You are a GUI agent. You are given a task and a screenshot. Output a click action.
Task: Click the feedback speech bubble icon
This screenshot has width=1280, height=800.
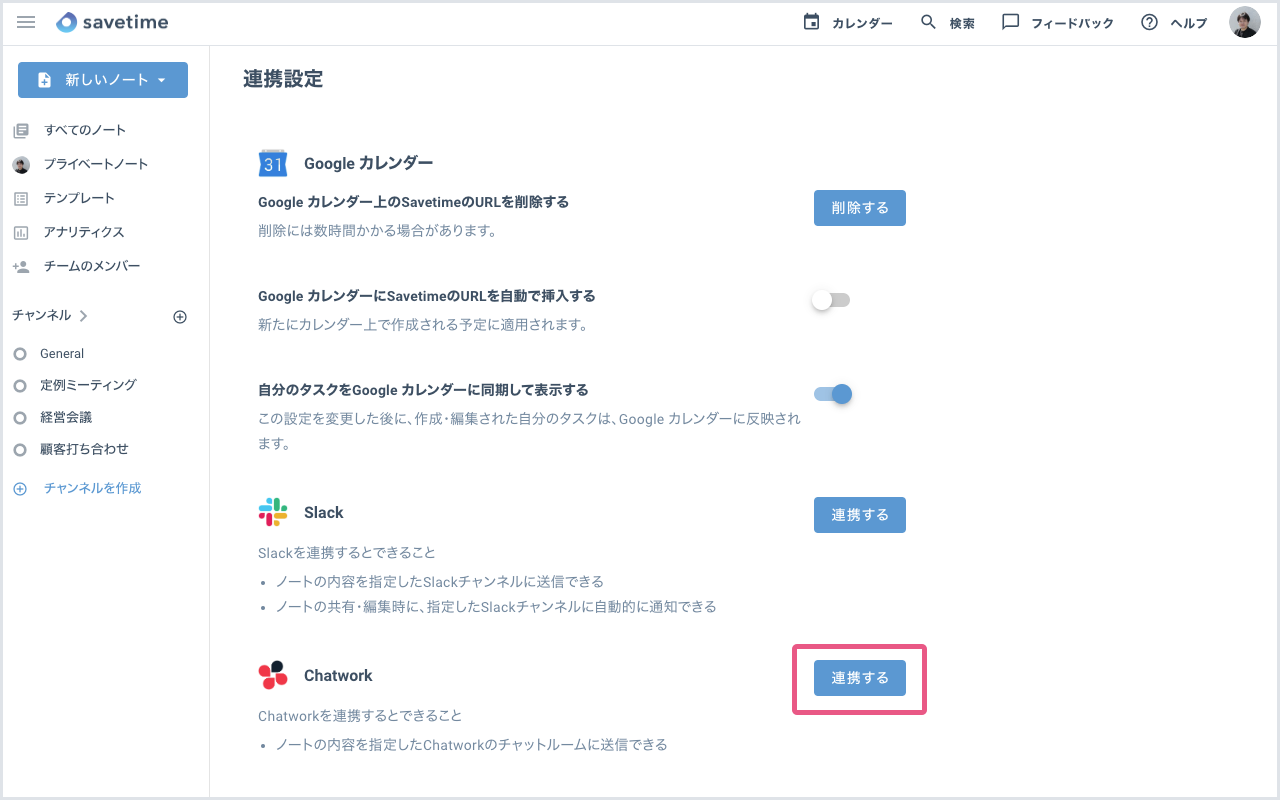[x=1011, y=22]
